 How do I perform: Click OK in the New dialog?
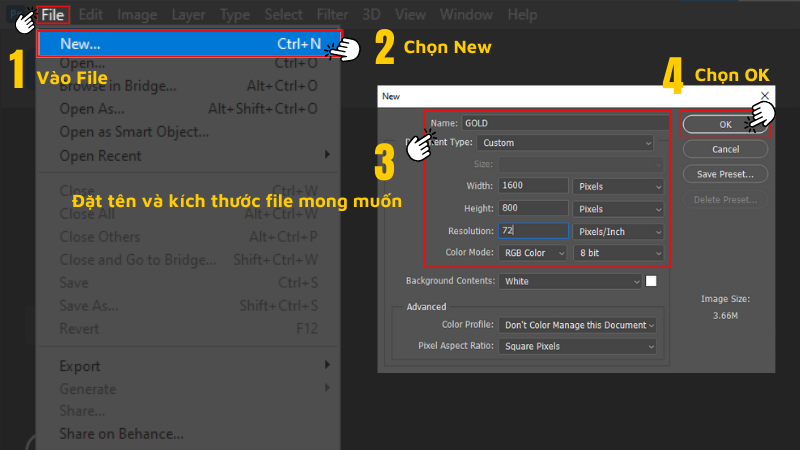(x=725, y=124)
